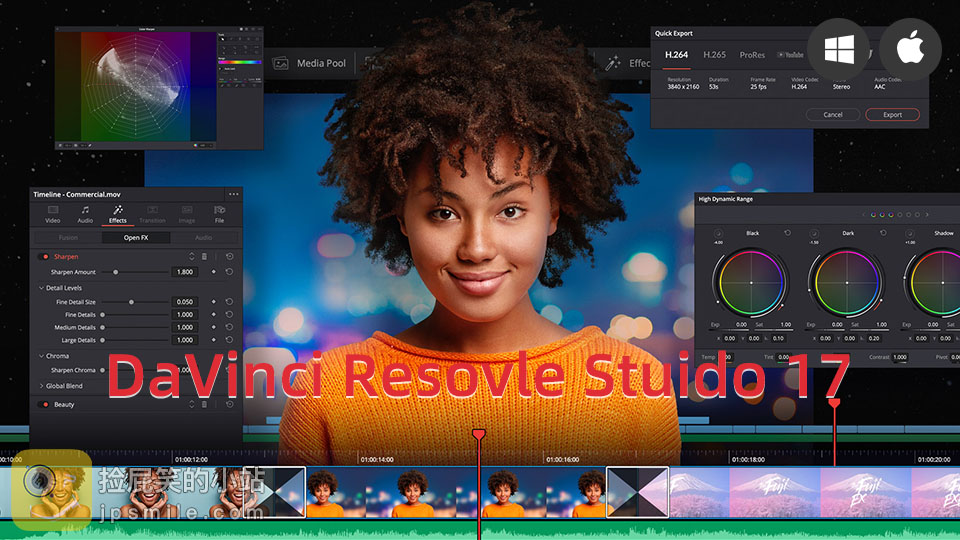Click Export in Quick Export dialog

point(892,114)
